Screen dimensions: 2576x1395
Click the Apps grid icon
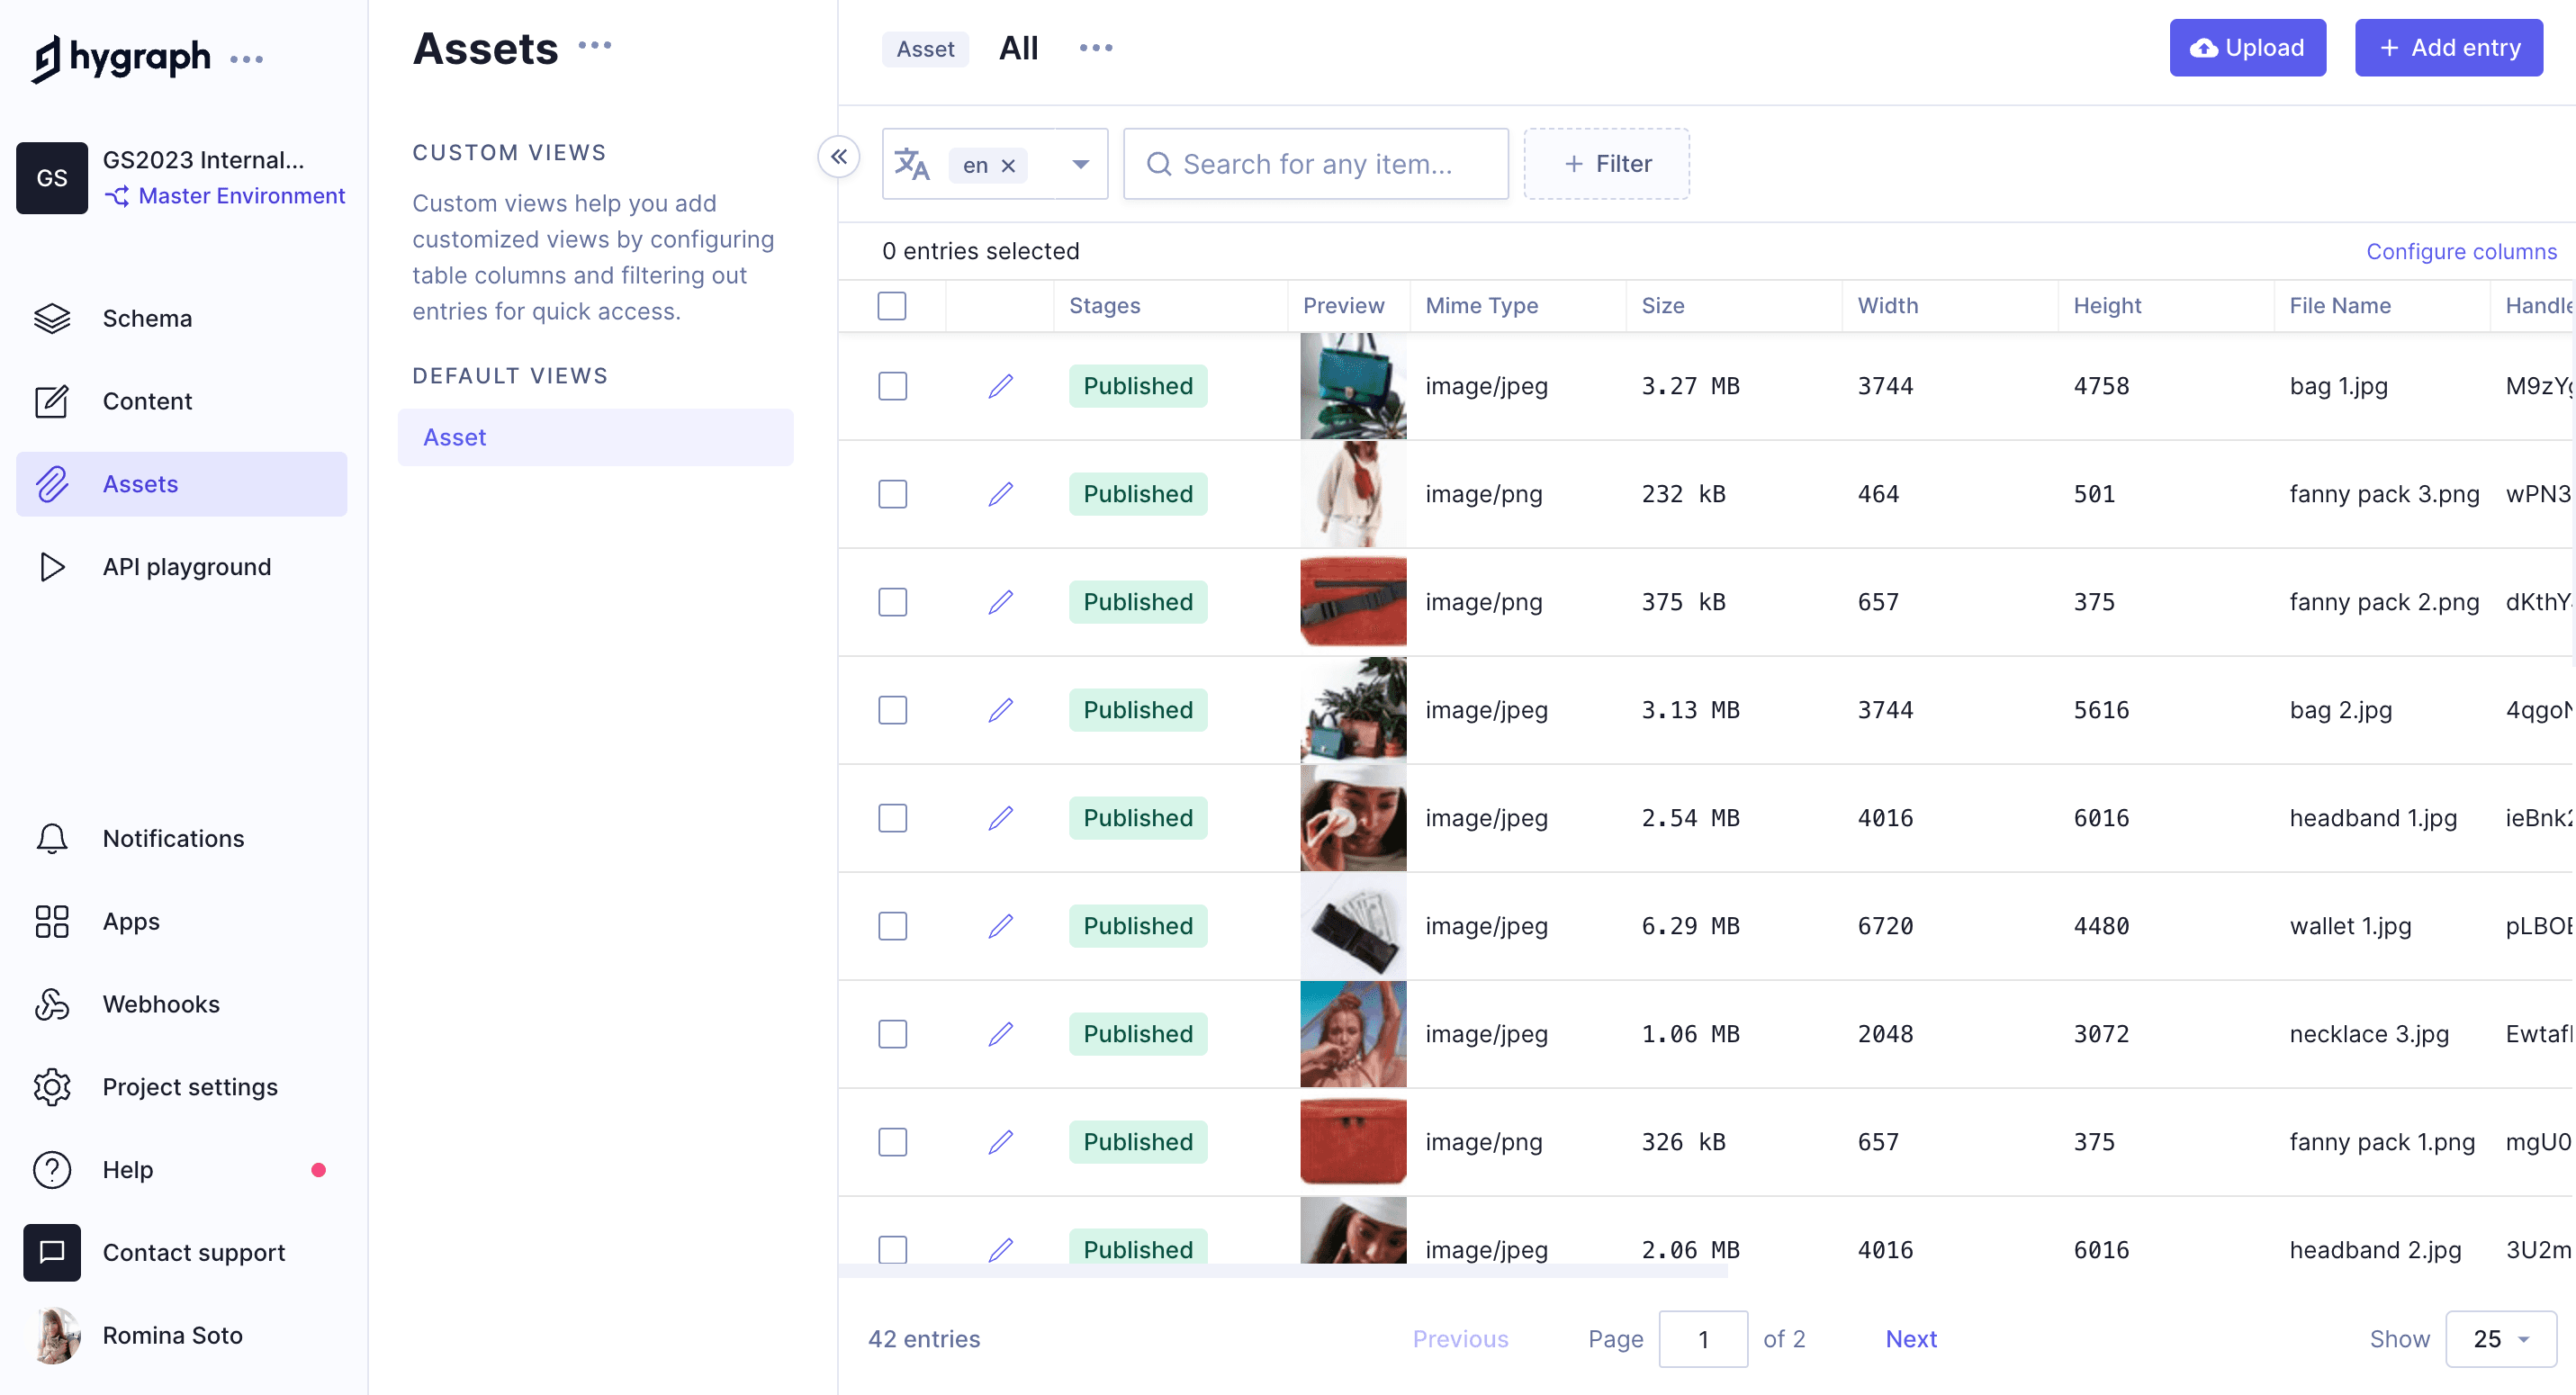[x=52, y=921]
